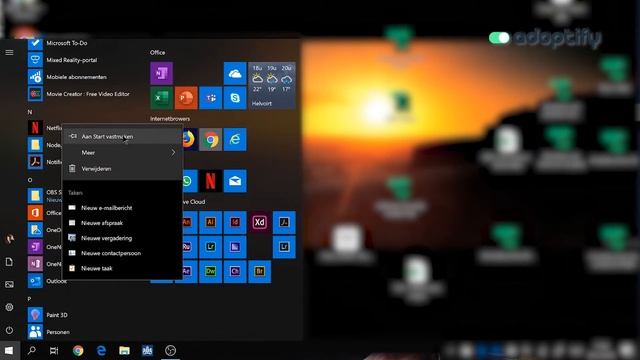Image resolution: width=640 pixels, height=360 pixels.
Task: Select Nieuw e-mailbericht task
Action: [122, 208]
